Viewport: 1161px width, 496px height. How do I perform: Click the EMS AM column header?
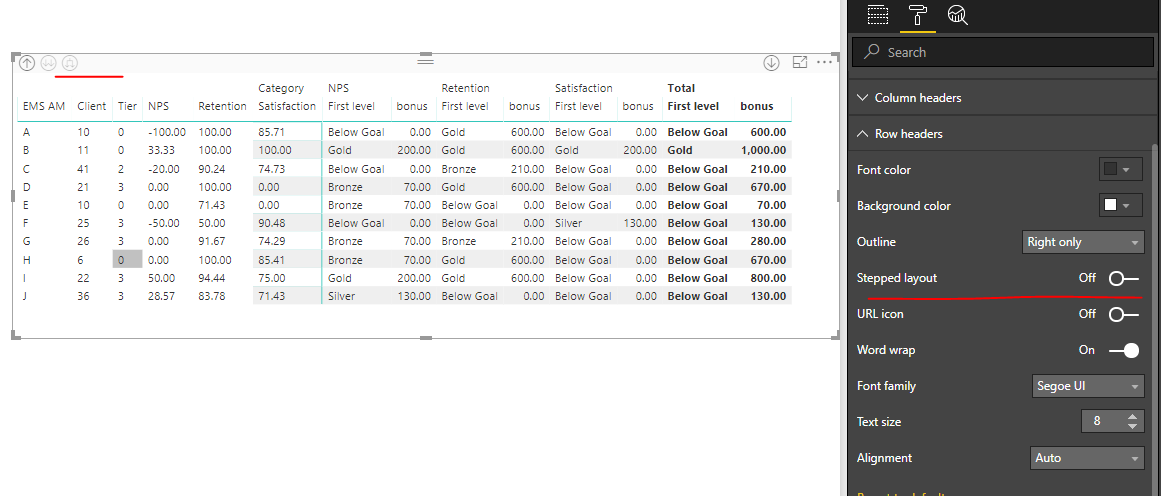click(x=44, y=106)
